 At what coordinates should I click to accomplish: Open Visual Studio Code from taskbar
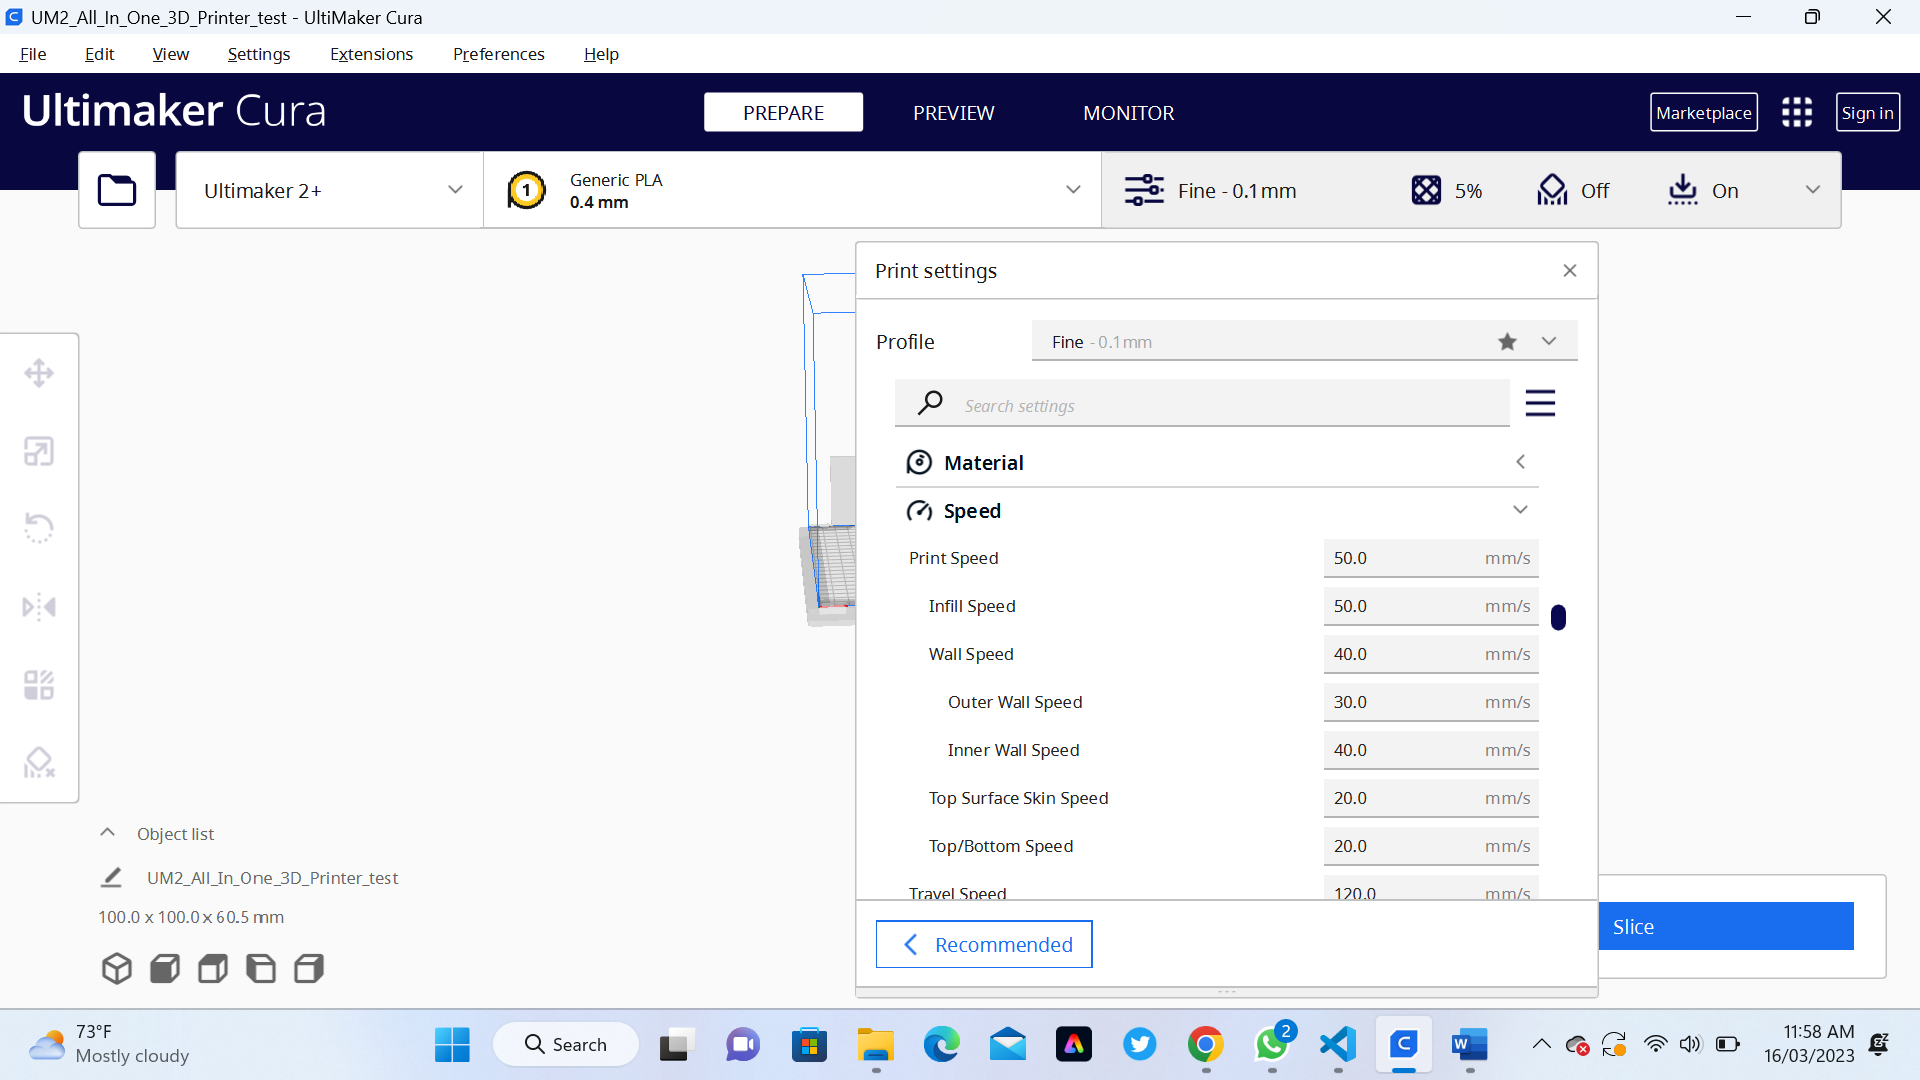1338,1045
